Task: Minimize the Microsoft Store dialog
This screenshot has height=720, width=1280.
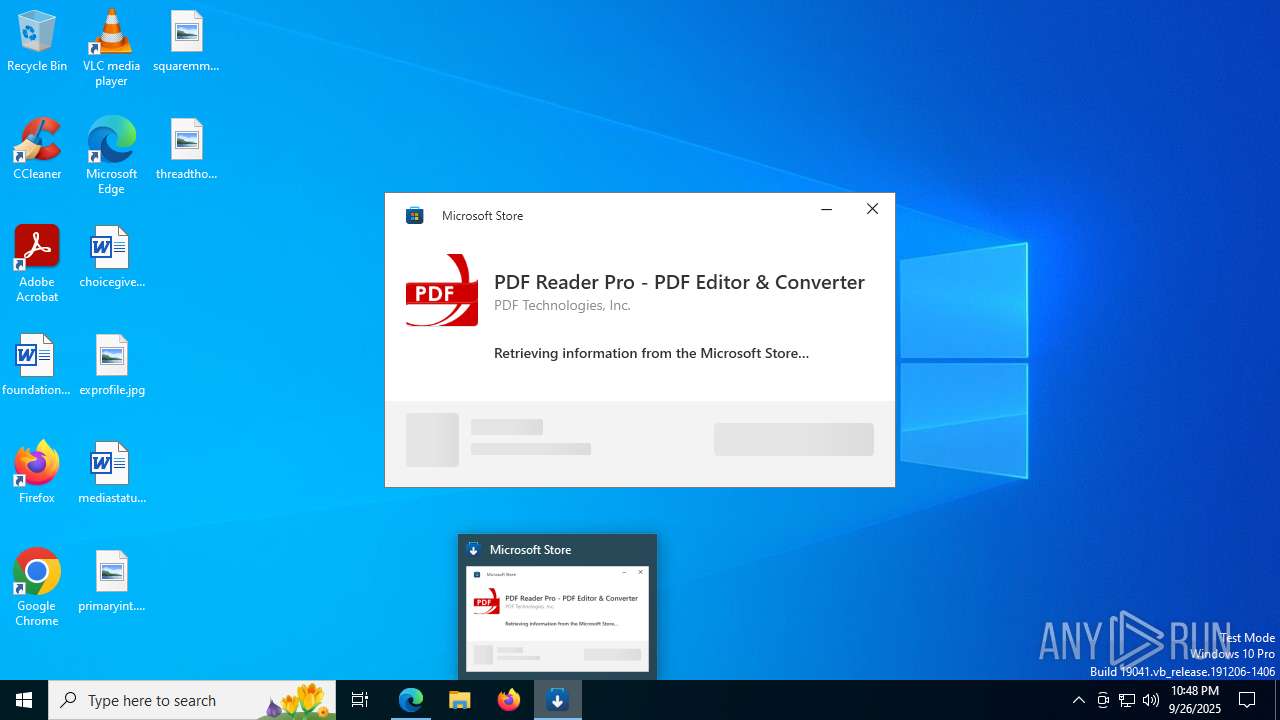Action: [826, 209]
